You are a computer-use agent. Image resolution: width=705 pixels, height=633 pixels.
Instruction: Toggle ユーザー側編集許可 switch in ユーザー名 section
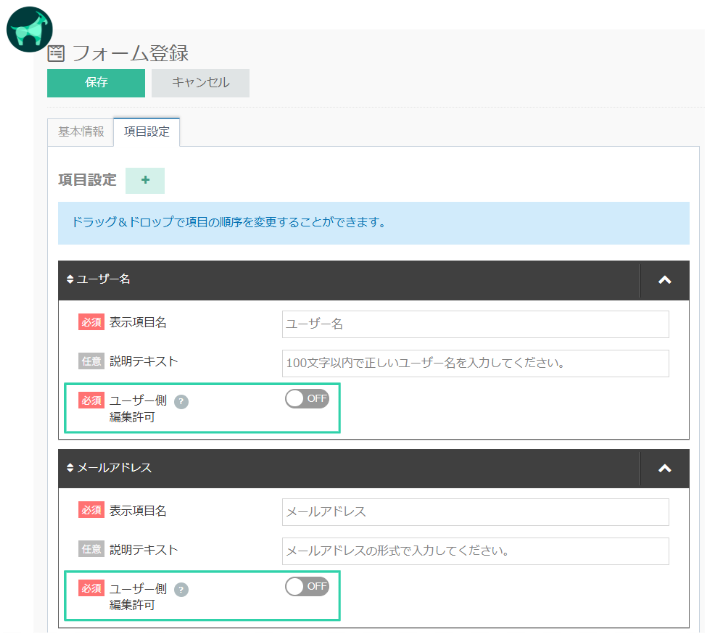coord(306,399)
